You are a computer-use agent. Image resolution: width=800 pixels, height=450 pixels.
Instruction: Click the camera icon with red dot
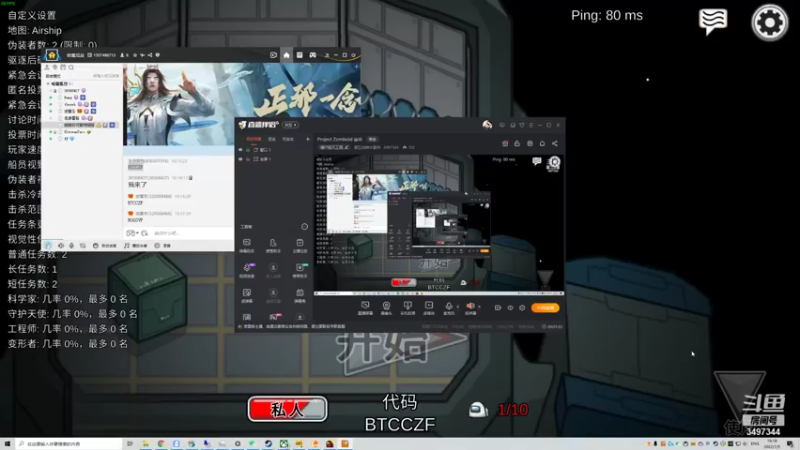tap(505, 143)
